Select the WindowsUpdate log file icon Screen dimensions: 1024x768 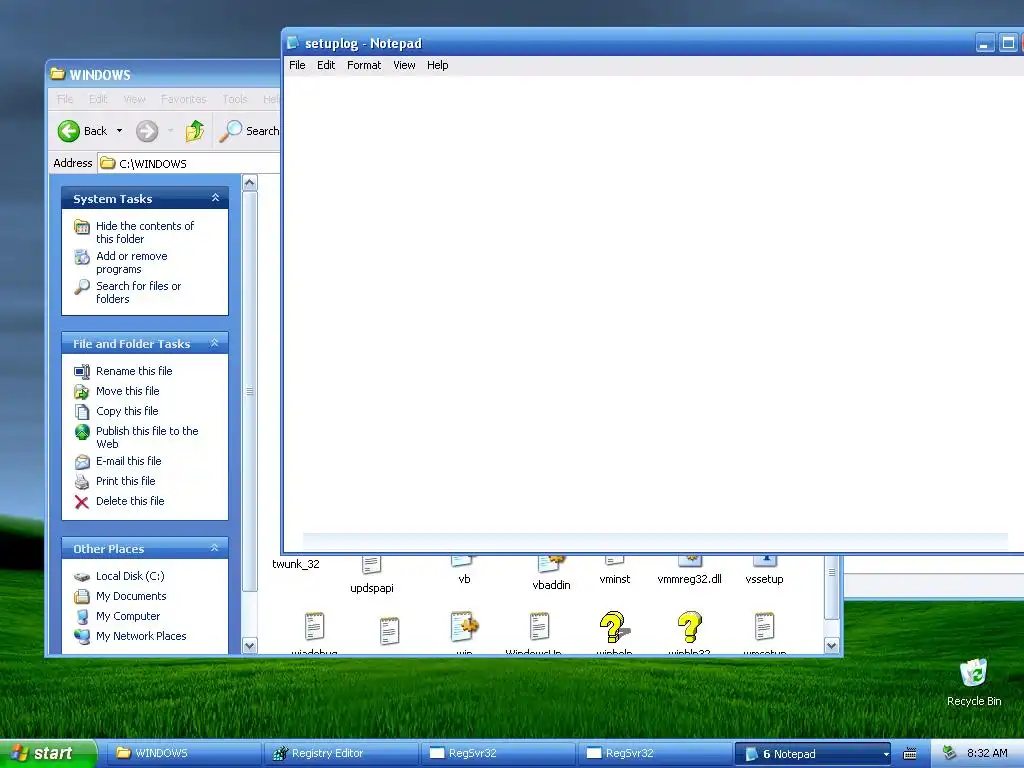pos(539,627)
